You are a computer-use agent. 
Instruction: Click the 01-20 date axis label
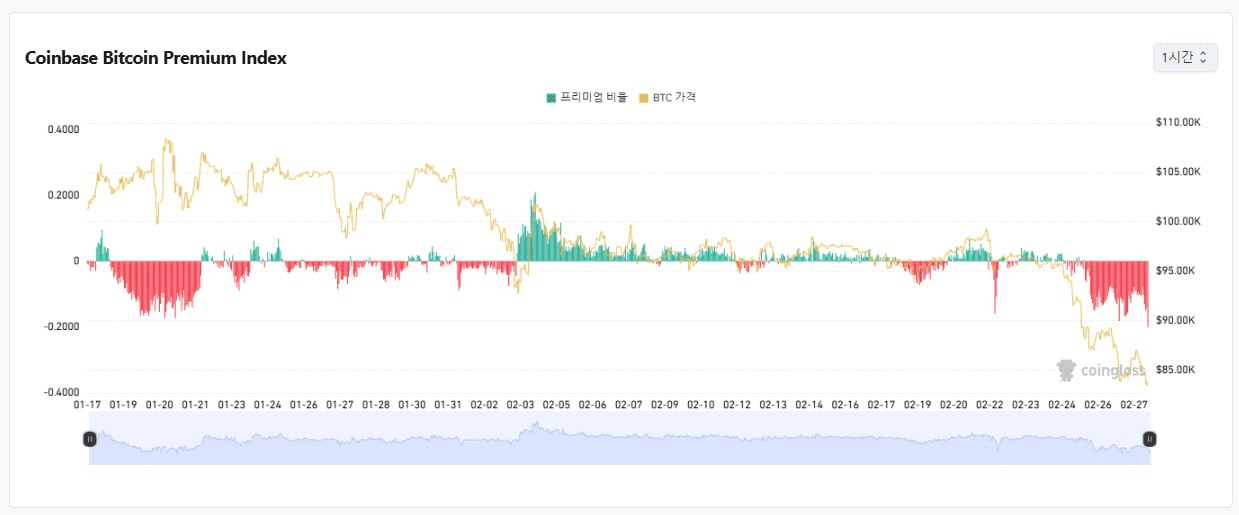point(160,405)
